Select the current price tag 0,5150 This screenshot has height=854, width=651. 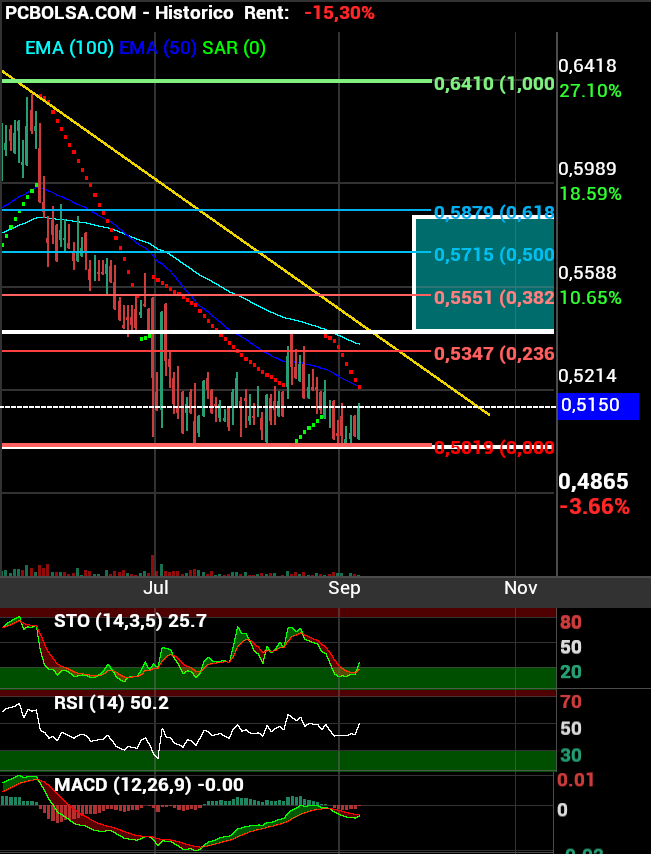(598, 406)
